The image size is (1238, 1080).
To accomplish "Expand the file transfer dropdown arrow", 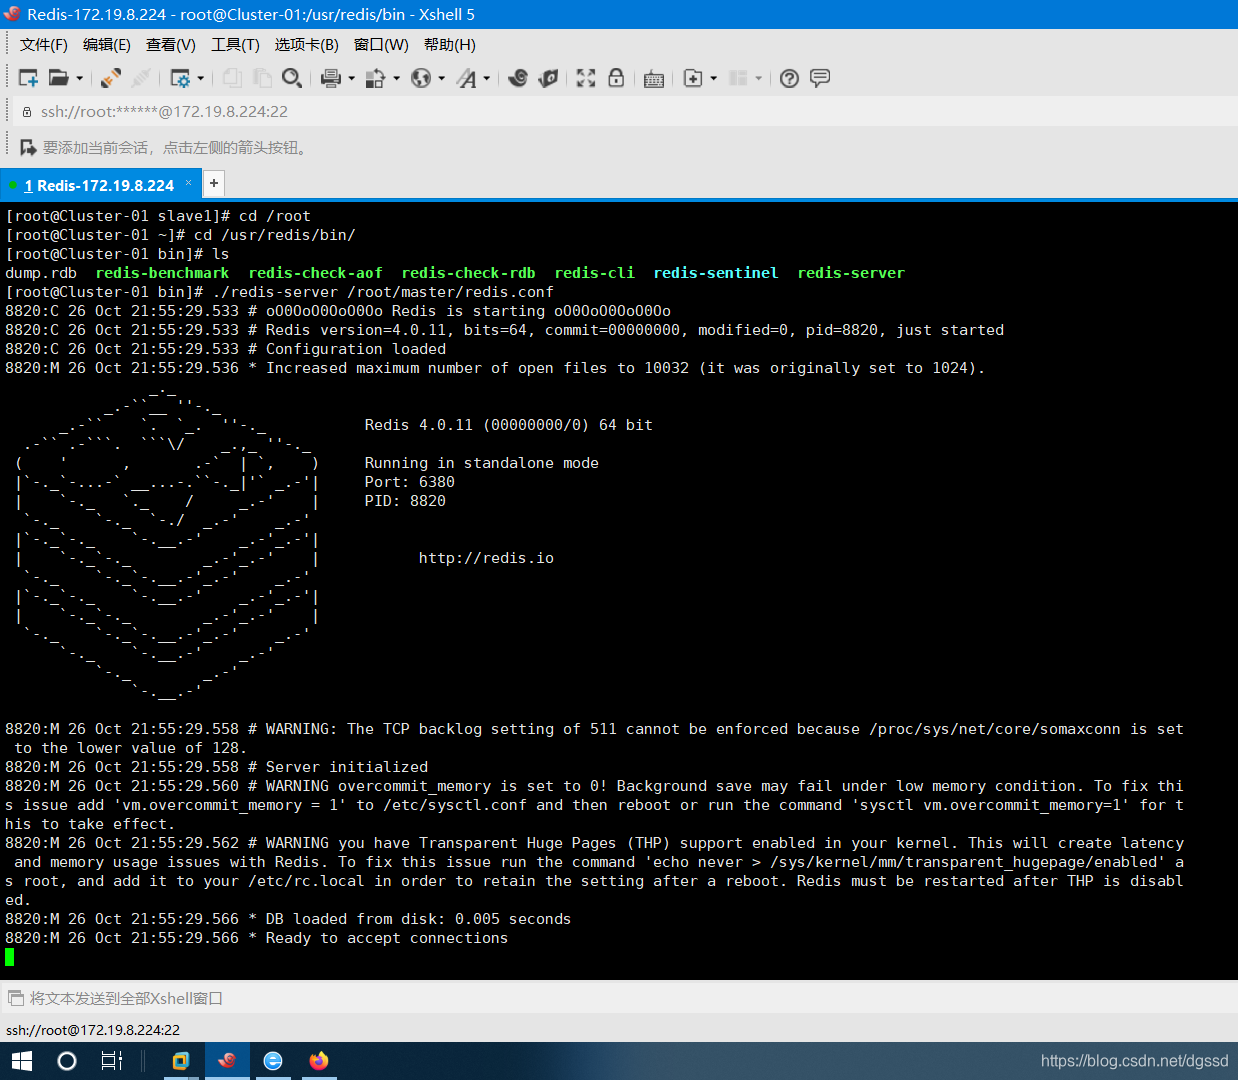I will [x=396, y=78].
